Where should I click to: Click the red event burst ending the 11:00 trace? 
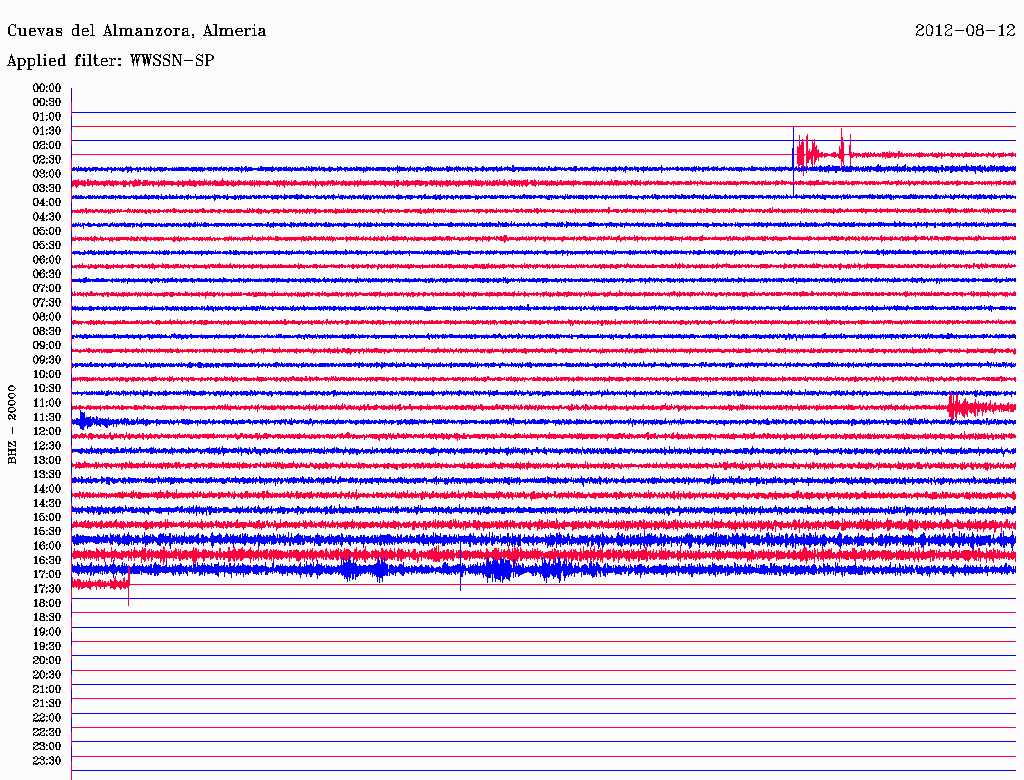[x=982, y=408]
